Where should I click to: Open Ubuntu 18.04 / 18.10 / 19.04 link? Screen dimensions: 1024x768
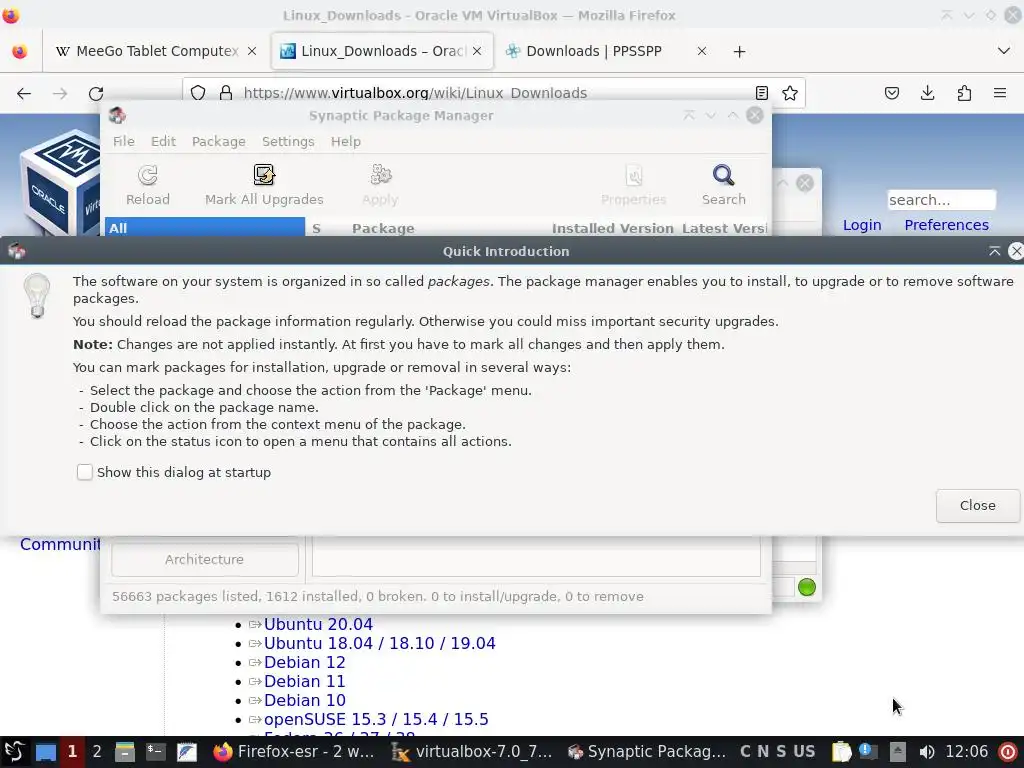(379, 643)
